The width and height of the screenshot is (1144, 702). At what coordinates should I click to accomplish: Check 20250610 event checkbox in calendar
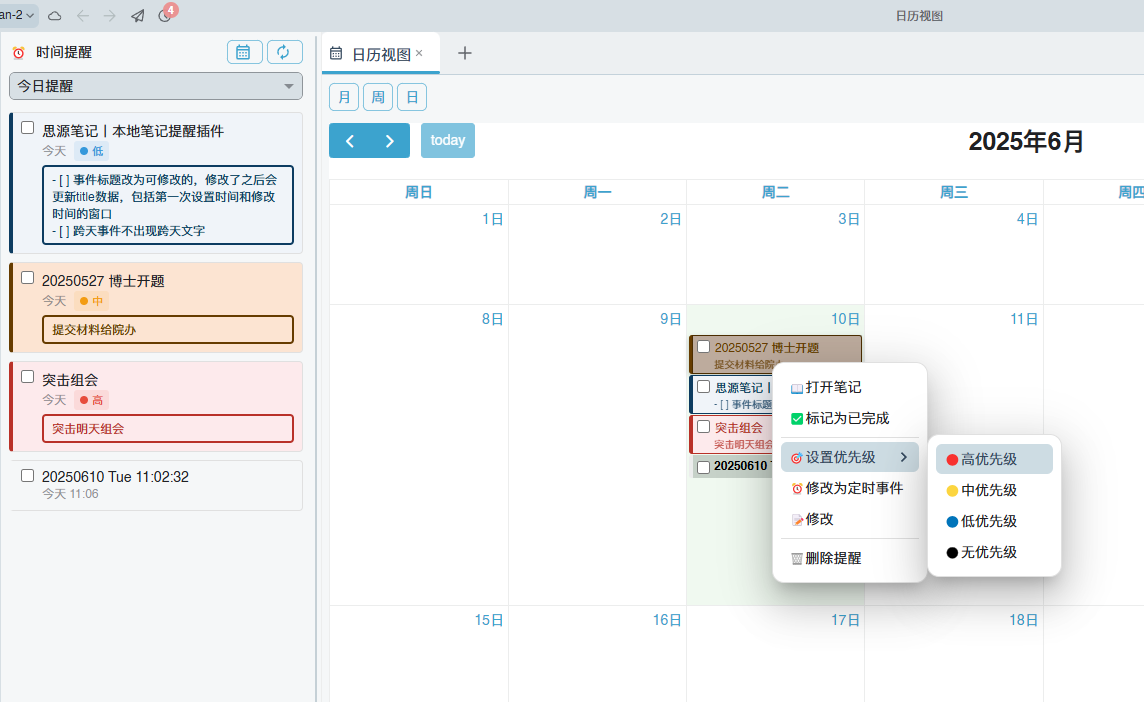[x=703, y=468]
